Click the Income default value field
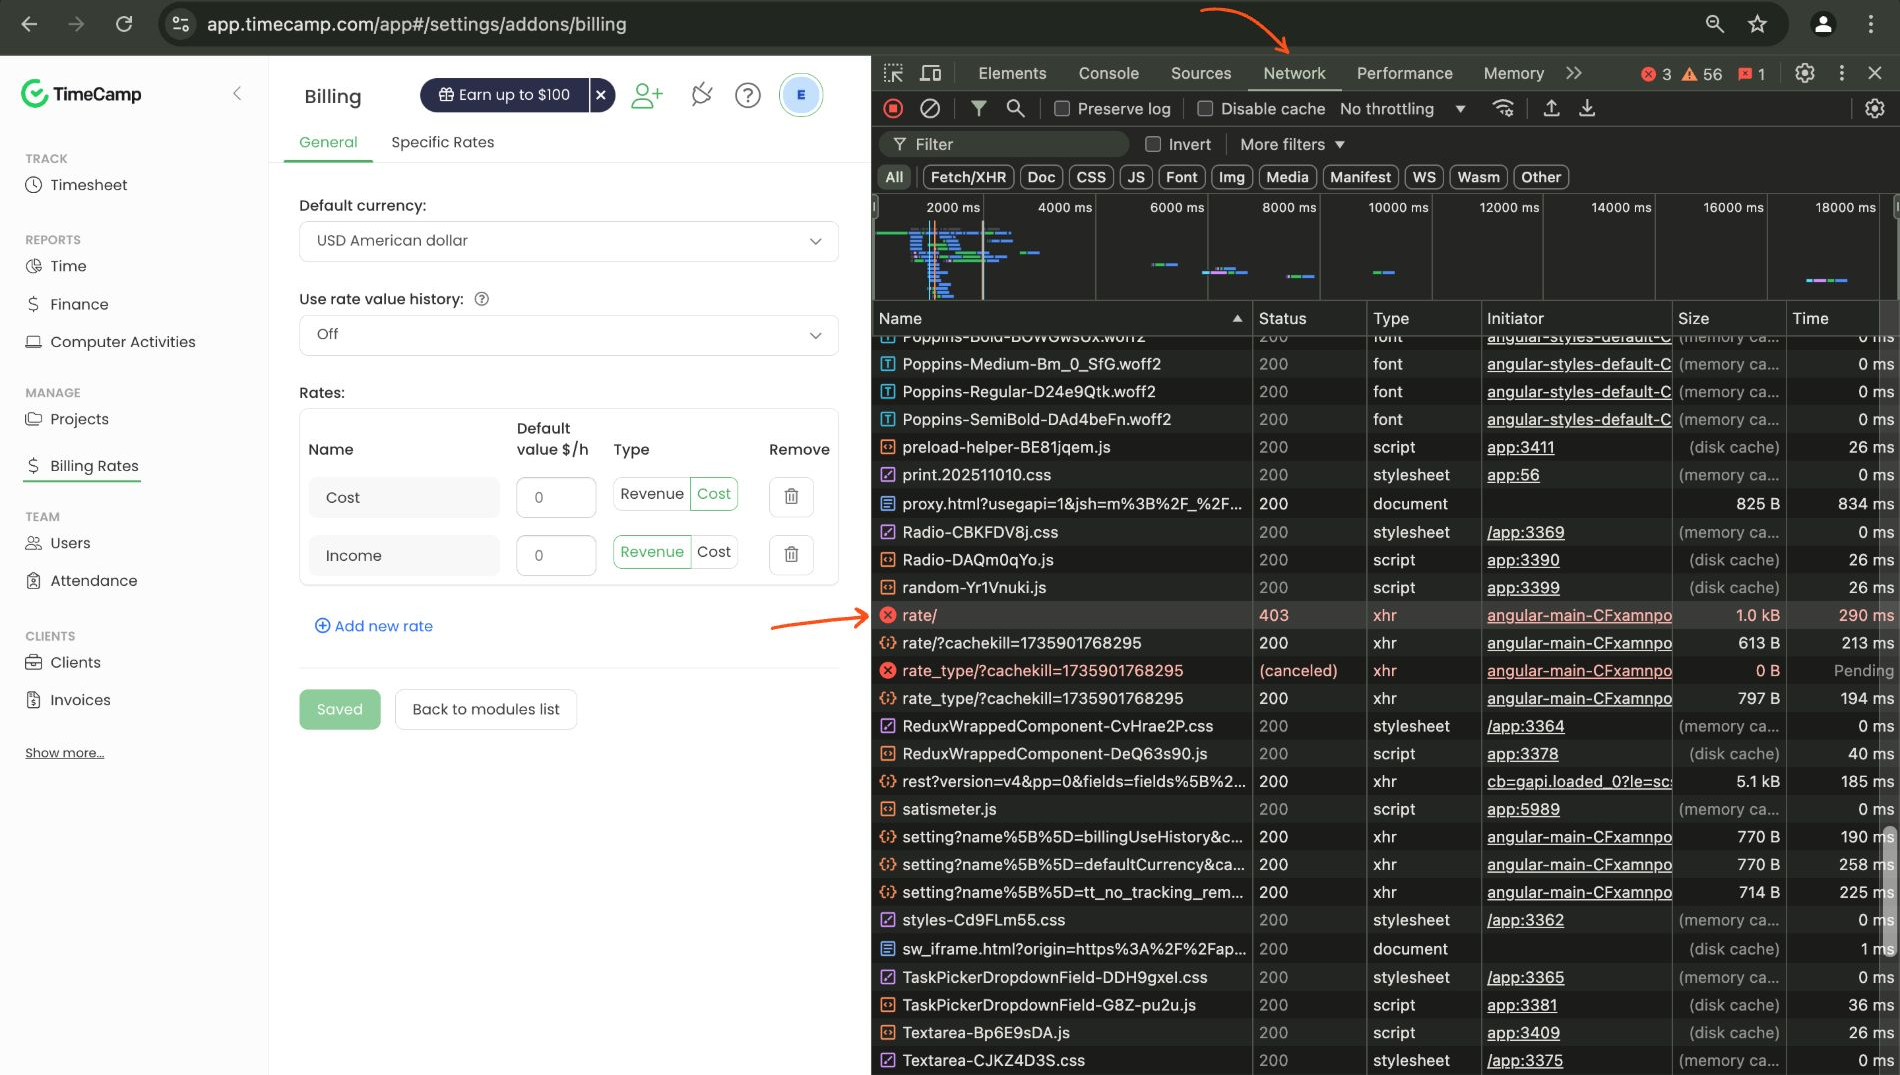Screen dimensions: 1900x1075 point(555,555)
